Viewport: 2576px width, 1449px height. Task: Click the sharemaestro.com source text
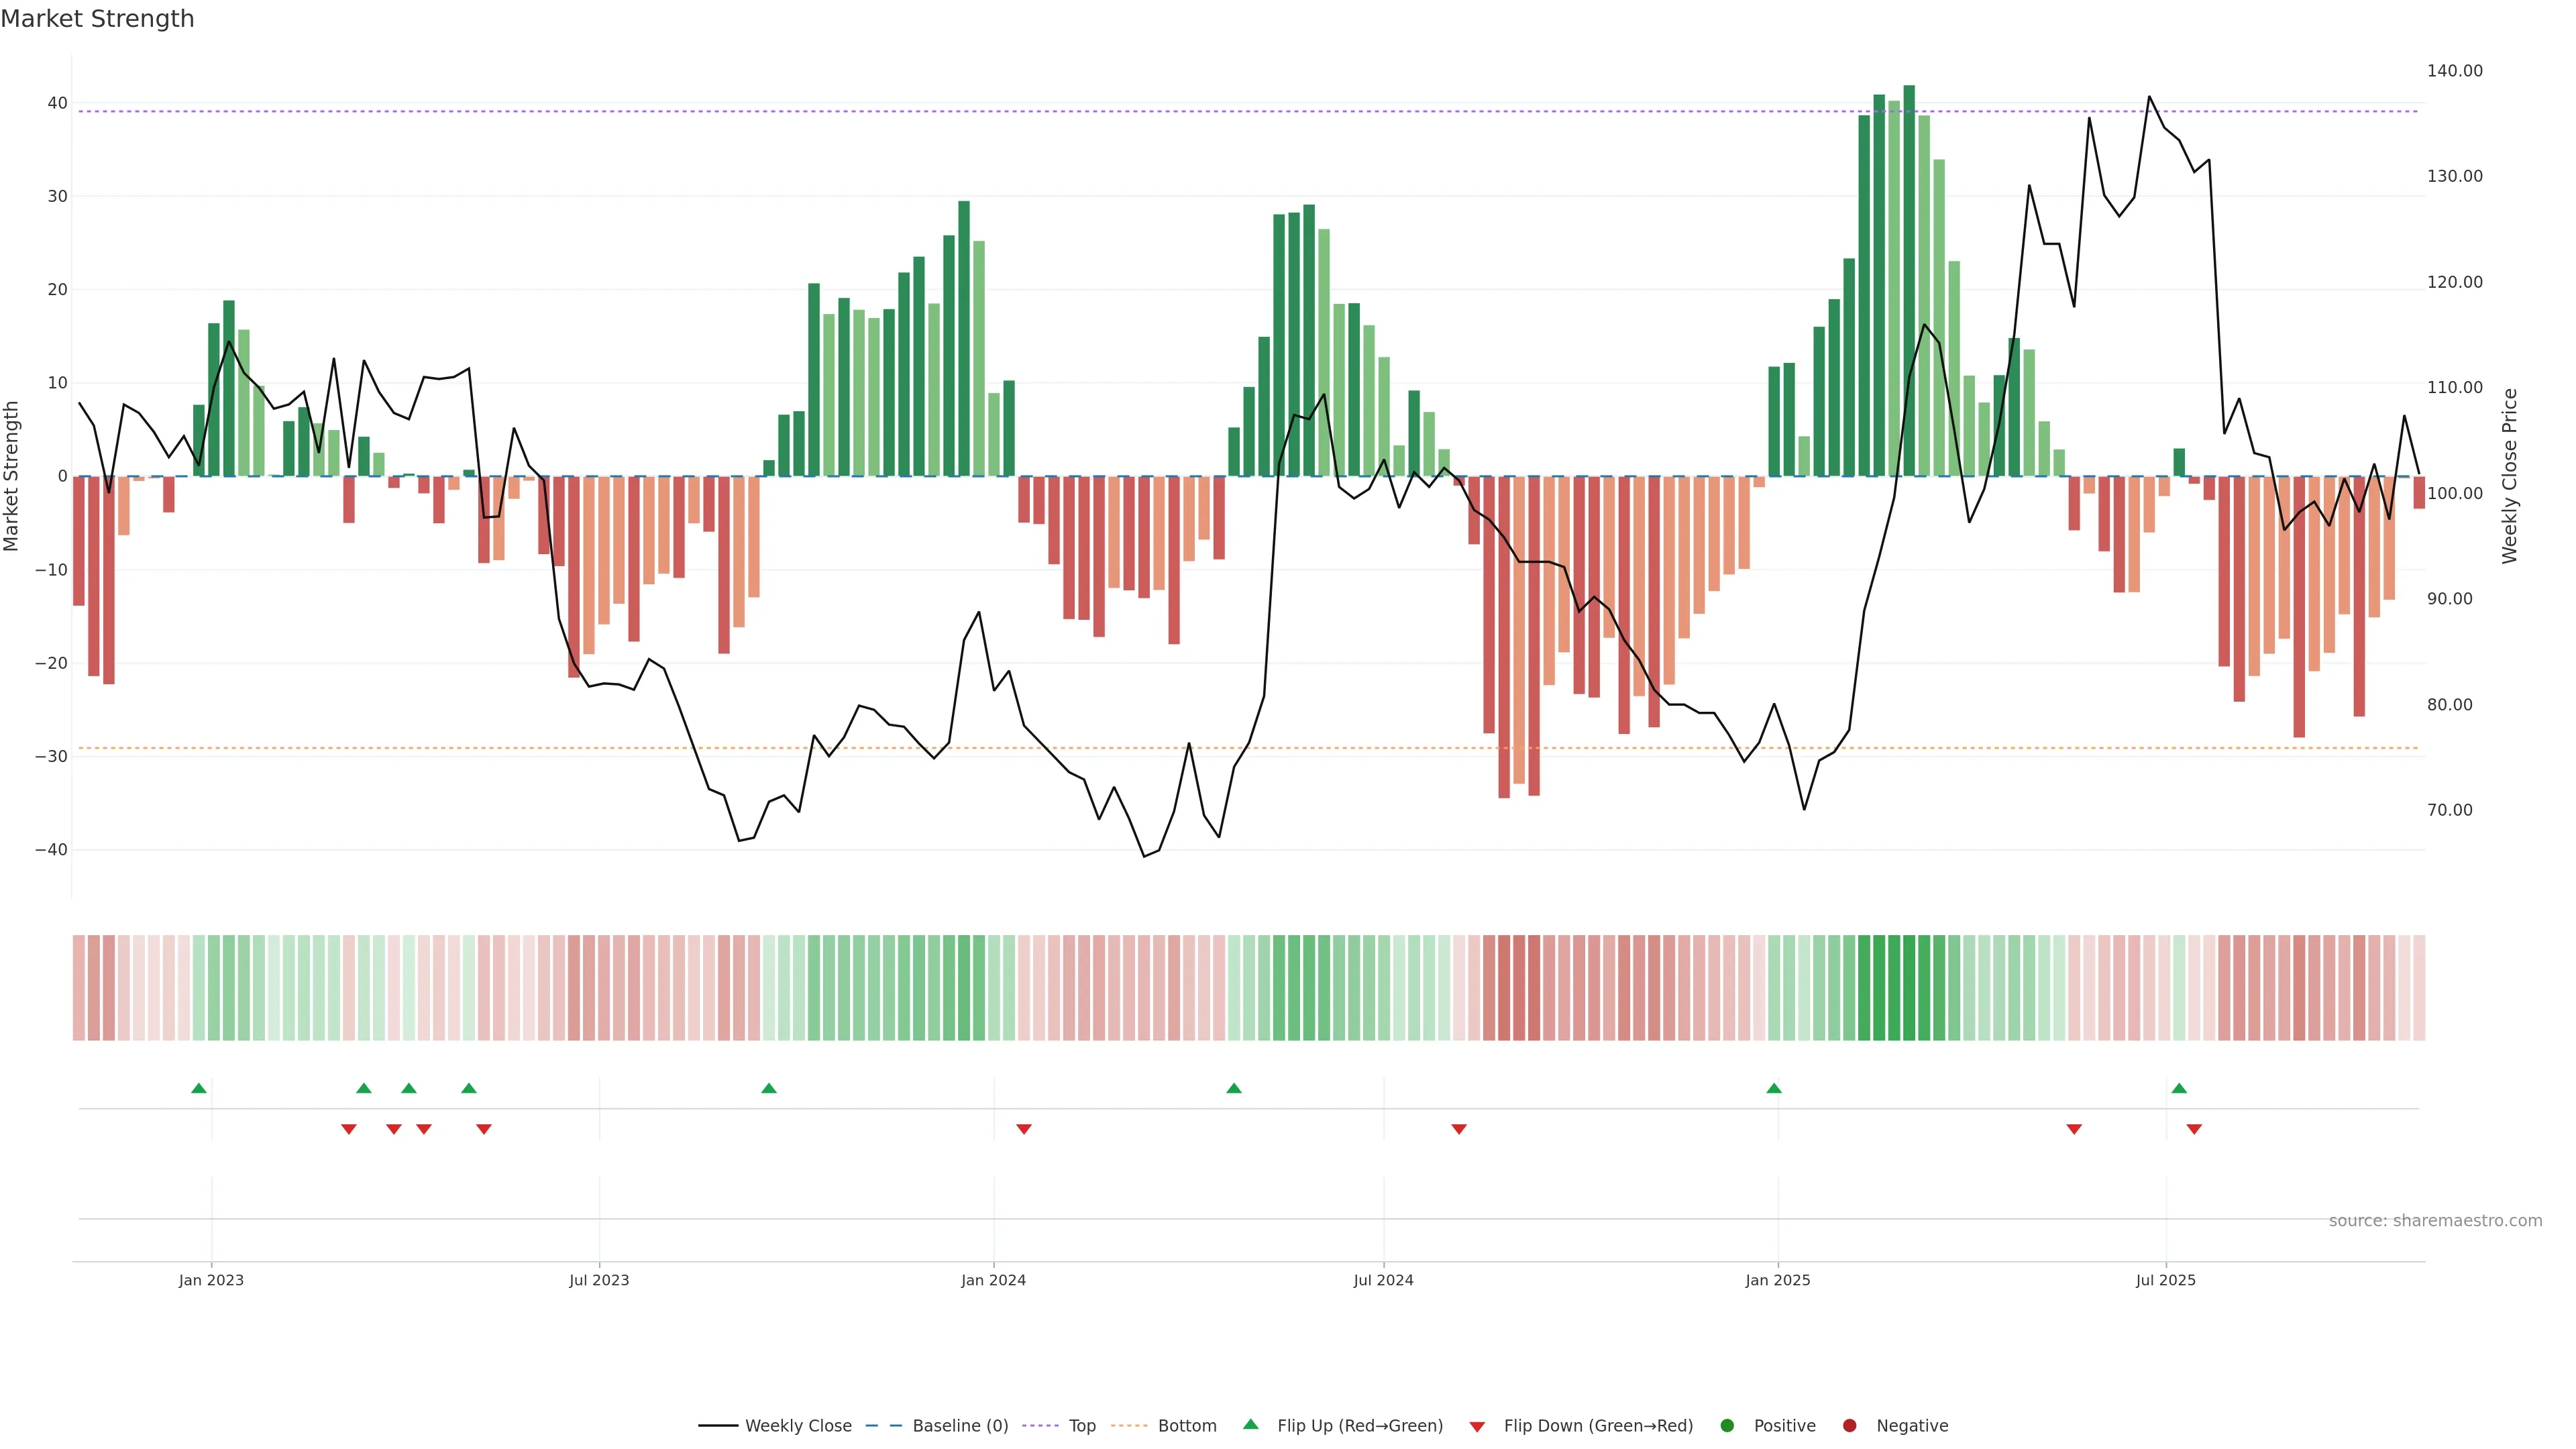pos(2435,1220)
